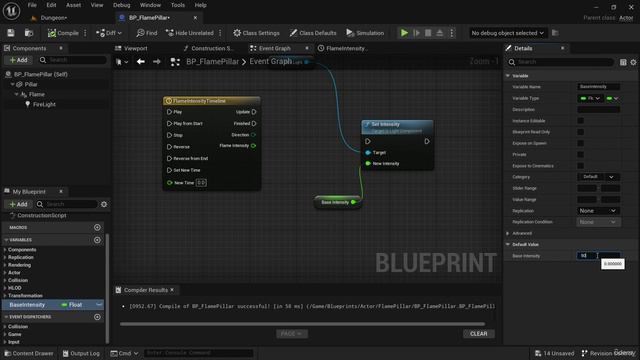Toggle Expose to Cinematics checkbox
Image resolution: width=640 pixels, height=360 pixels.
[x=580, y=166]
